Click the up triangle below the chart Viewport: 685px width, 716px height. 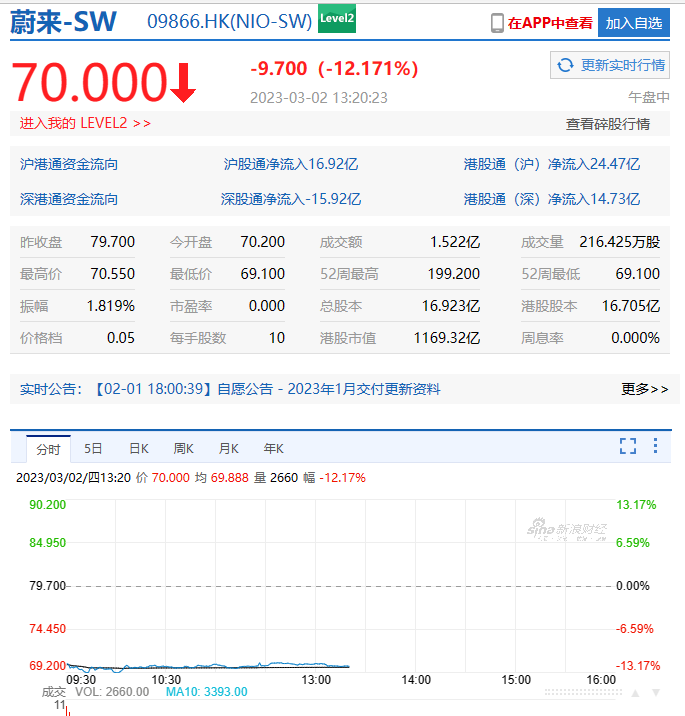click(x=635, y=693)
